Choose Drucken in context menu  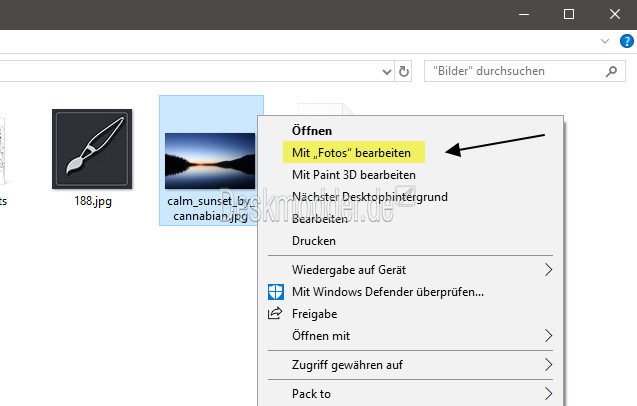click(x=314, y=241)
